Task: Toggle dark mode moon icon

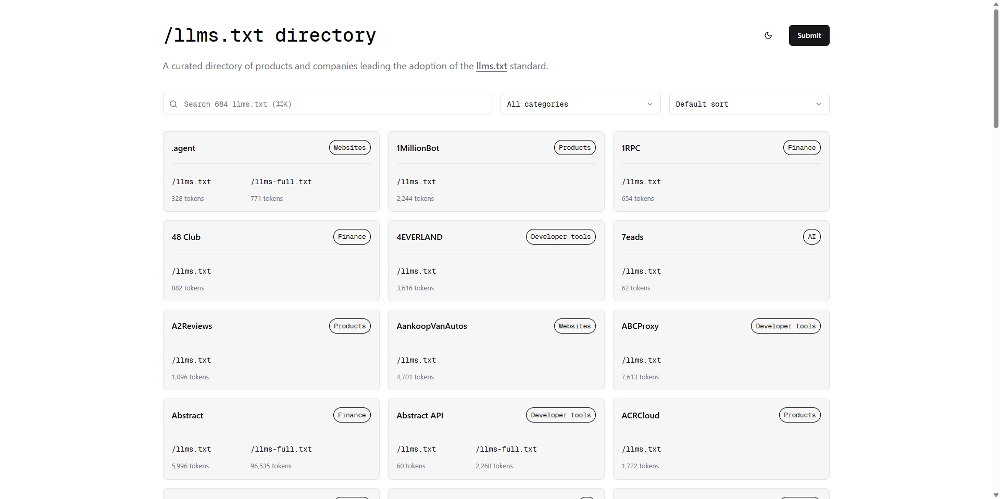Action: click(x=768, y=36)
